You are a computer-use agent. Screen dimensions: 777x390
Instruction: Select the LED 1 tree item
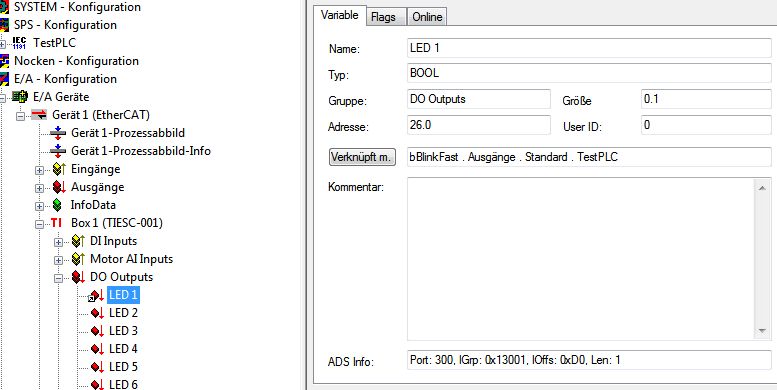tap(123, 295)
